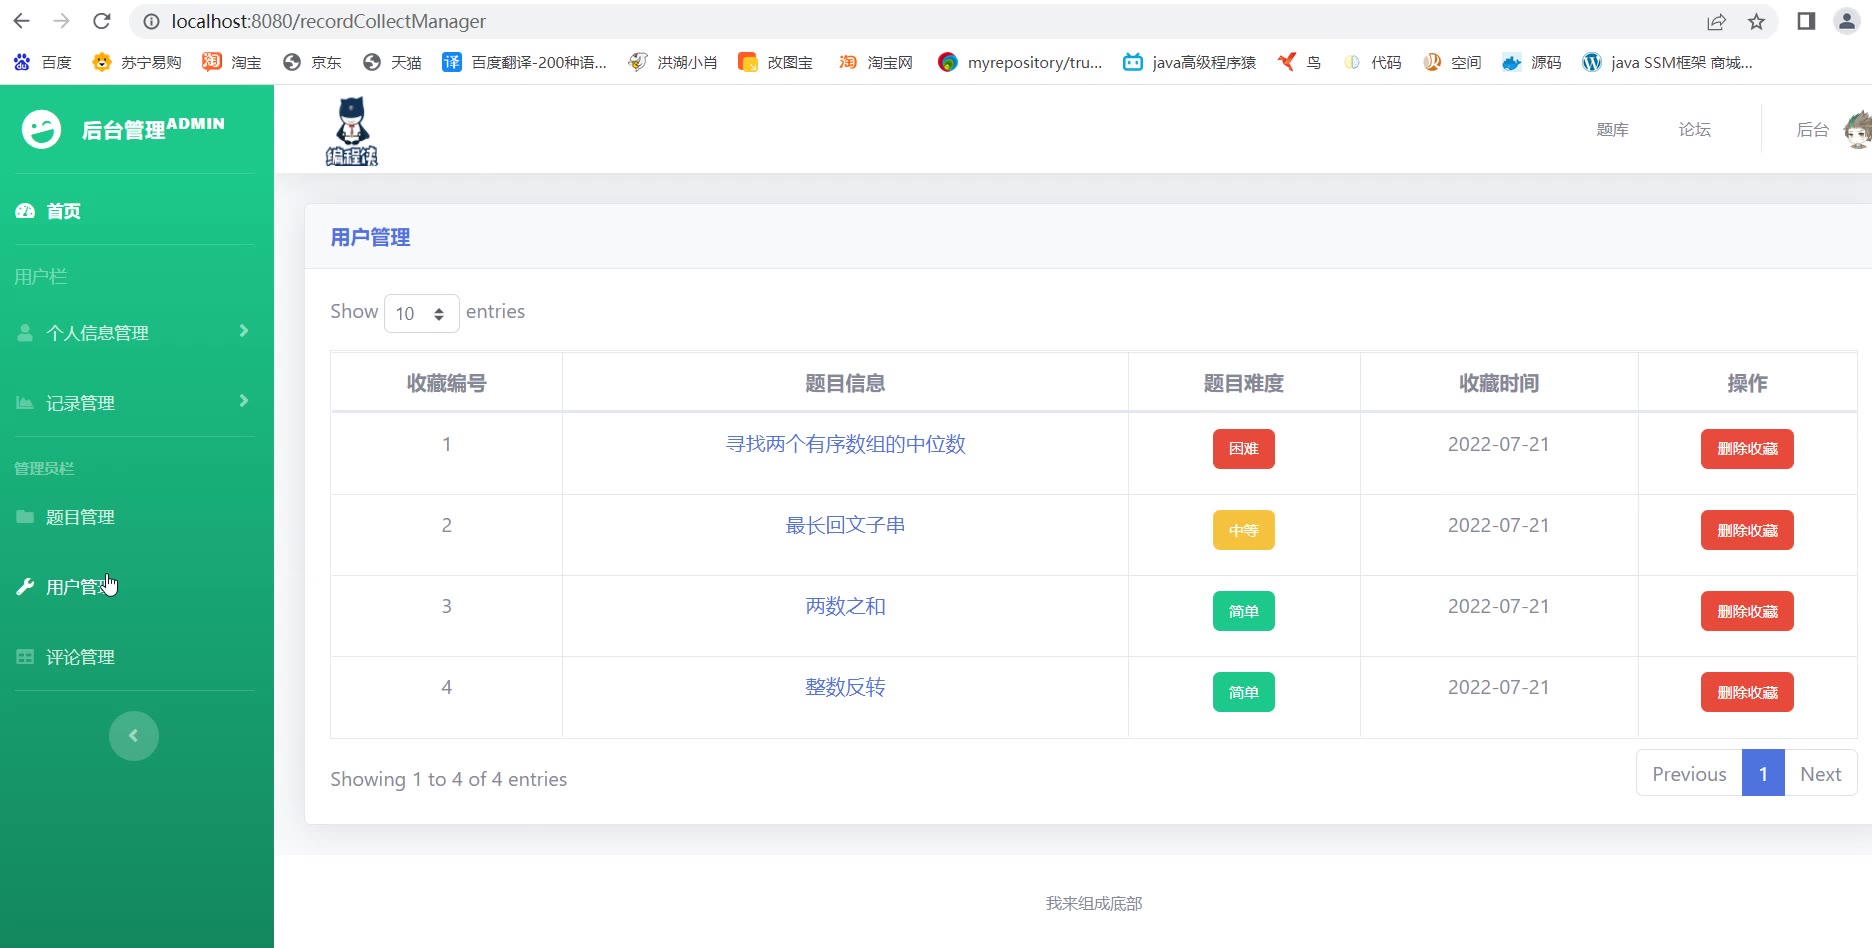Screen dimensions: 1872x948
Task: Open 题目管理 in the sidebar
Action: pyautogui.click(x=80, y=517)
